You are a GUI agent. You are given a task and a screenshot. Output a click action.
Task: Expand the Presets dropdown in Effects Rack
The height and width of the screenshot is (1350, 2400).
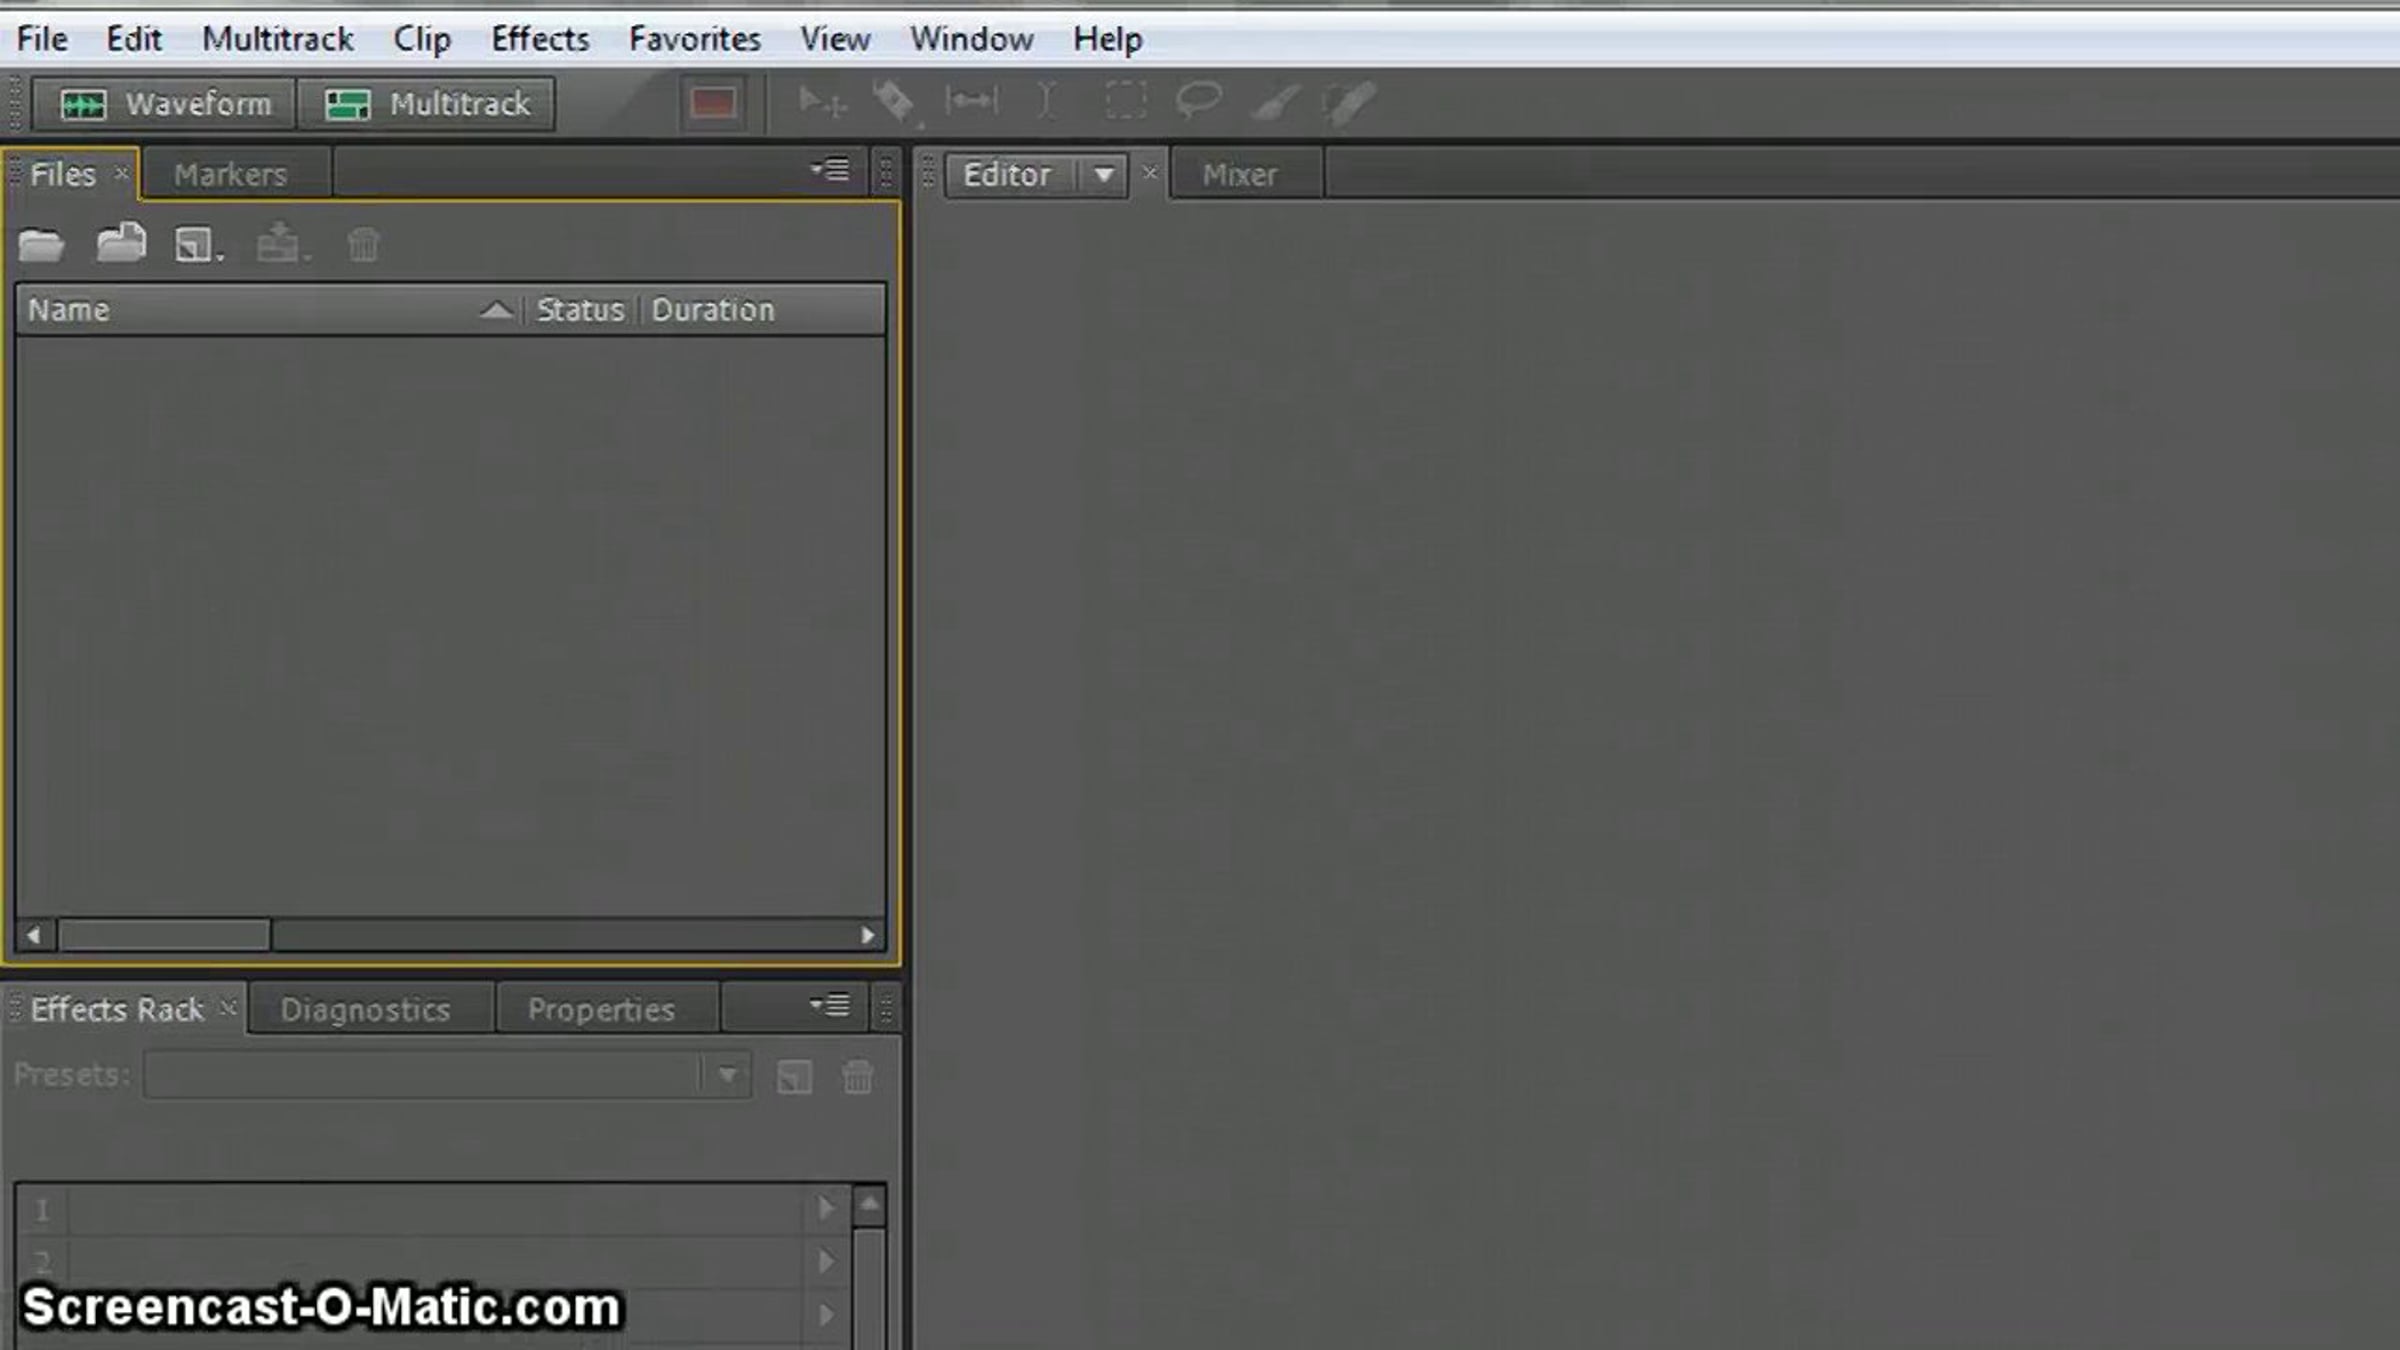click(x=727, y=1075)
